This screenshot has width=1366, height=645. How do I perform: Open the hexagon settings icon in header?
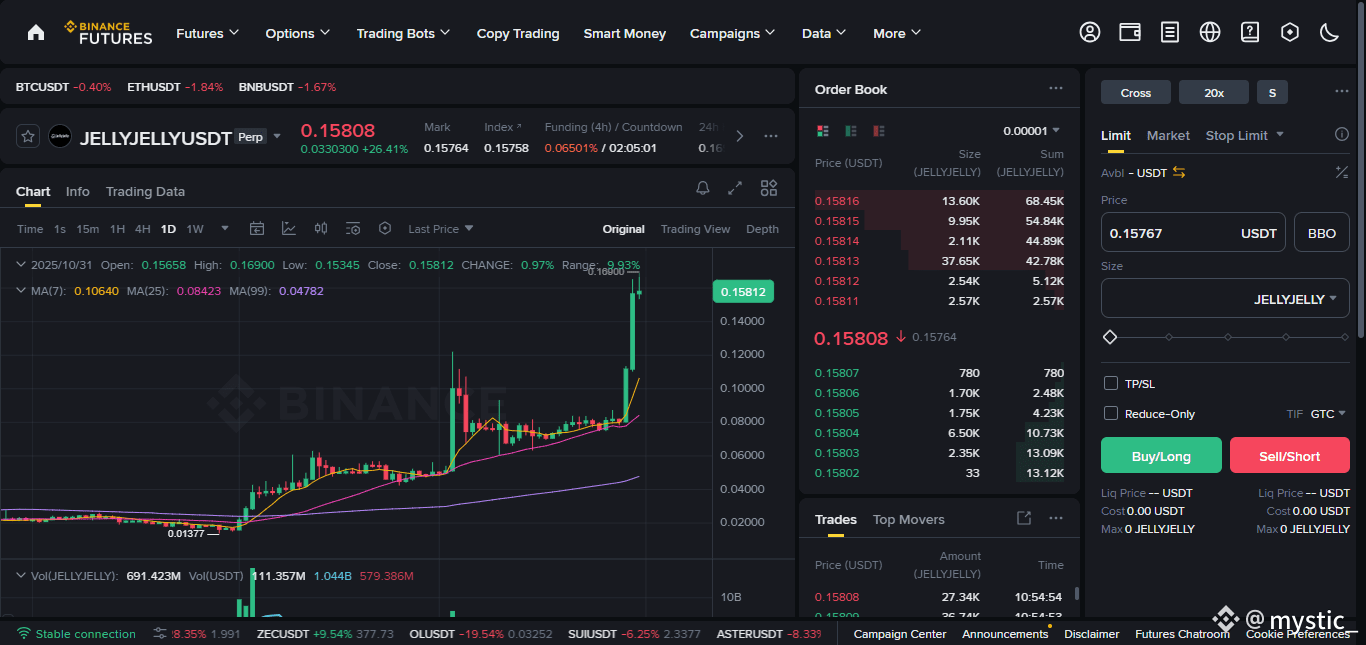pos(1290,33)
